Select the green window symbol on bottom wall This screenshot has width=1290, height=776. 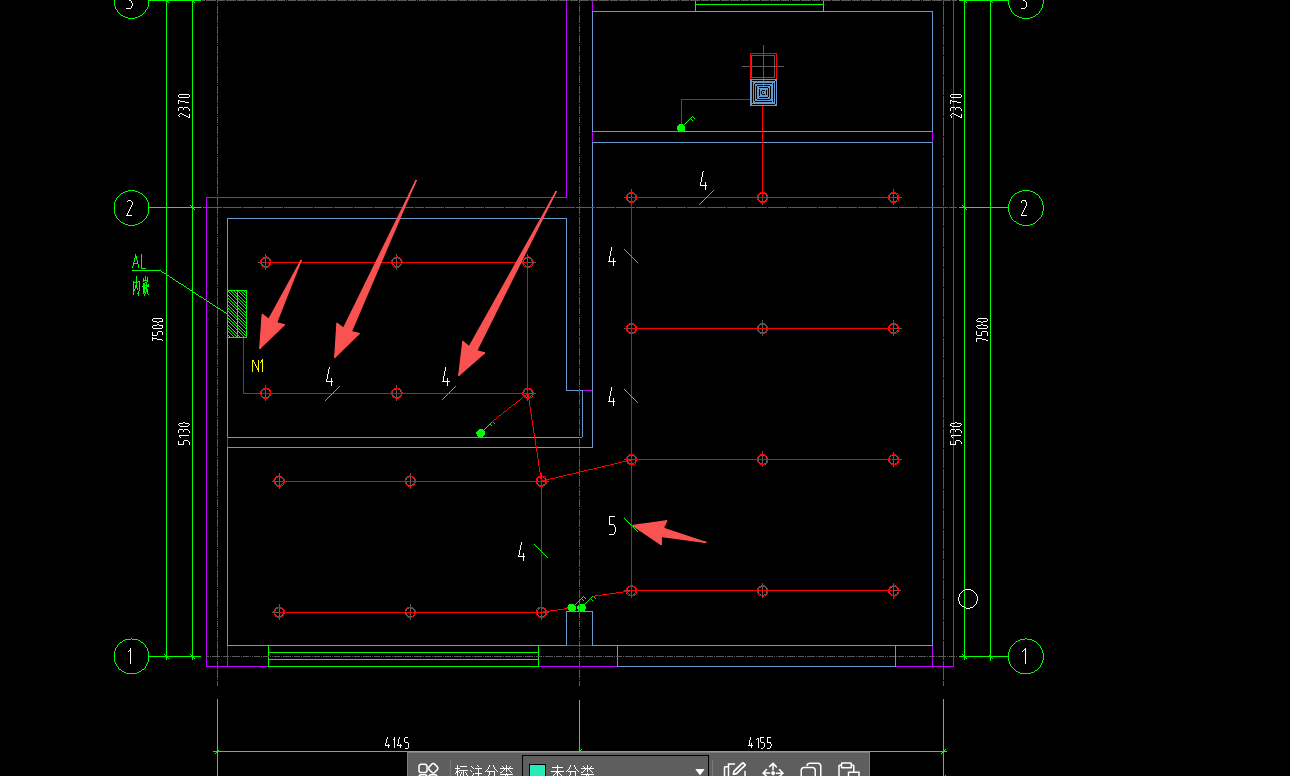point(403,656)
